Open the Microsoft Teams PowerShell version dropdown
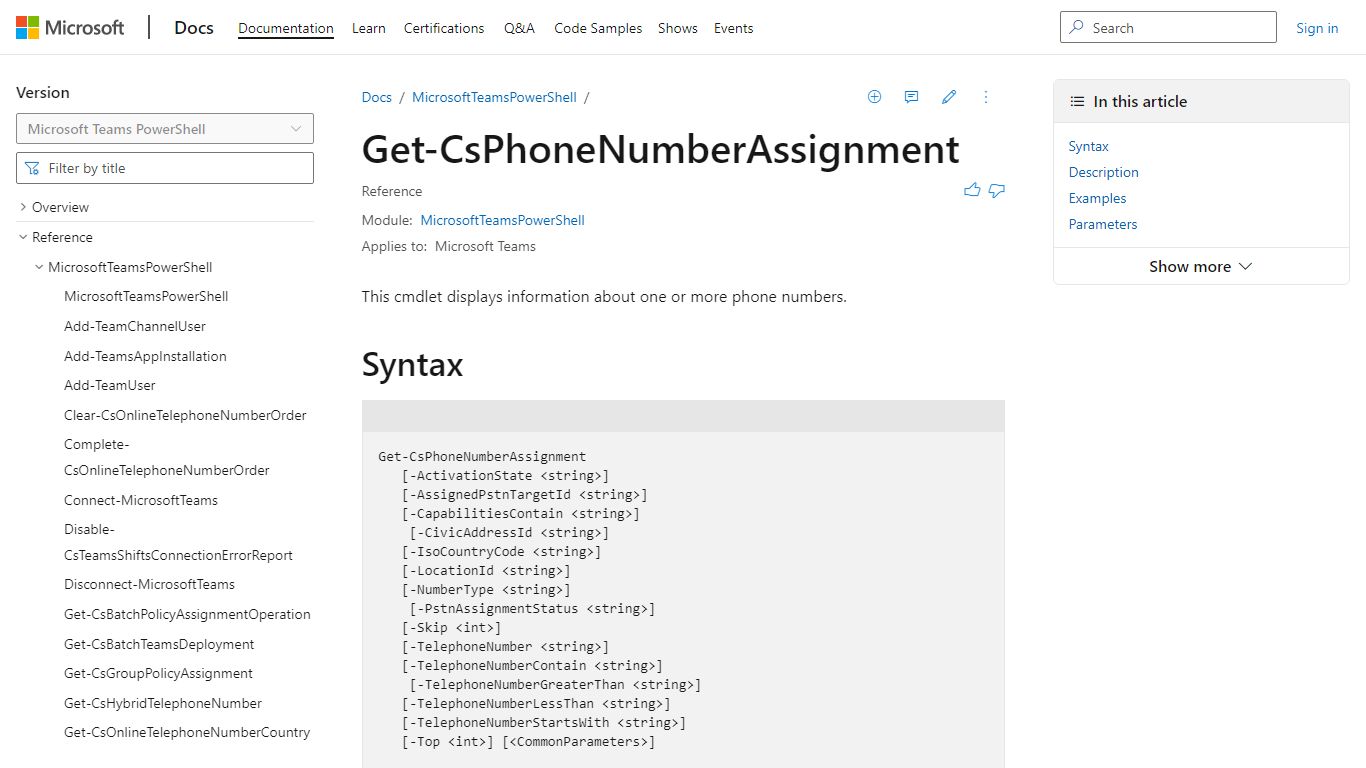This screenshot has width=1366, height=768. [x=165, y=129]
